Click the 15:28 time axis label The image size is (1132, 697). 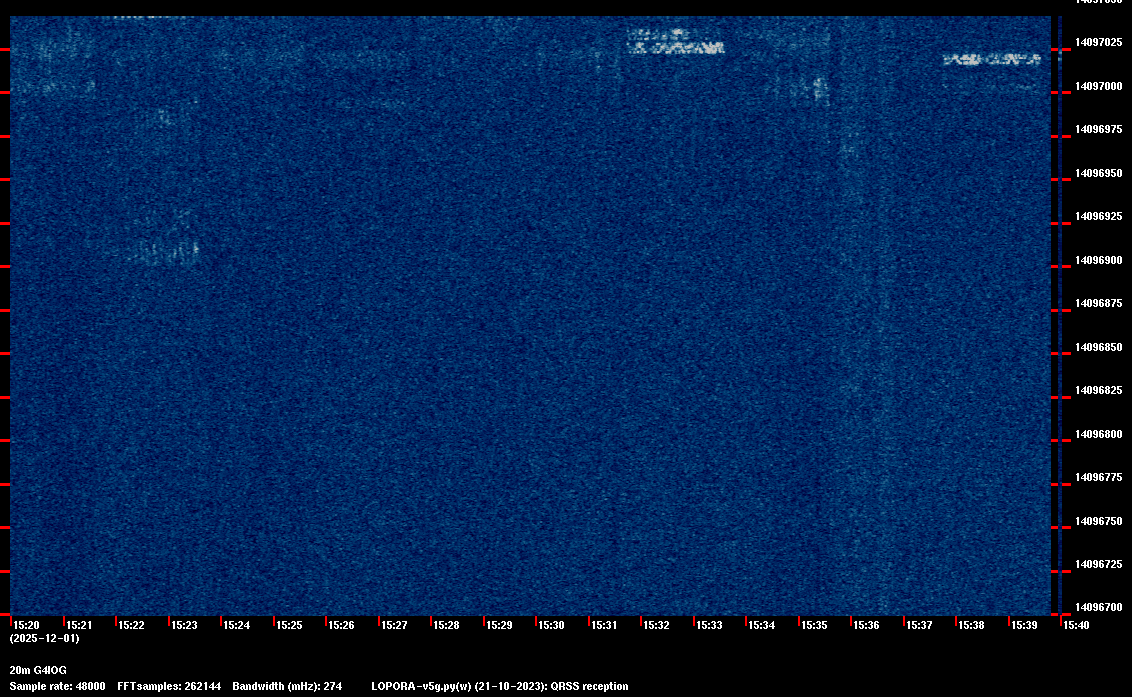(446, 625)
